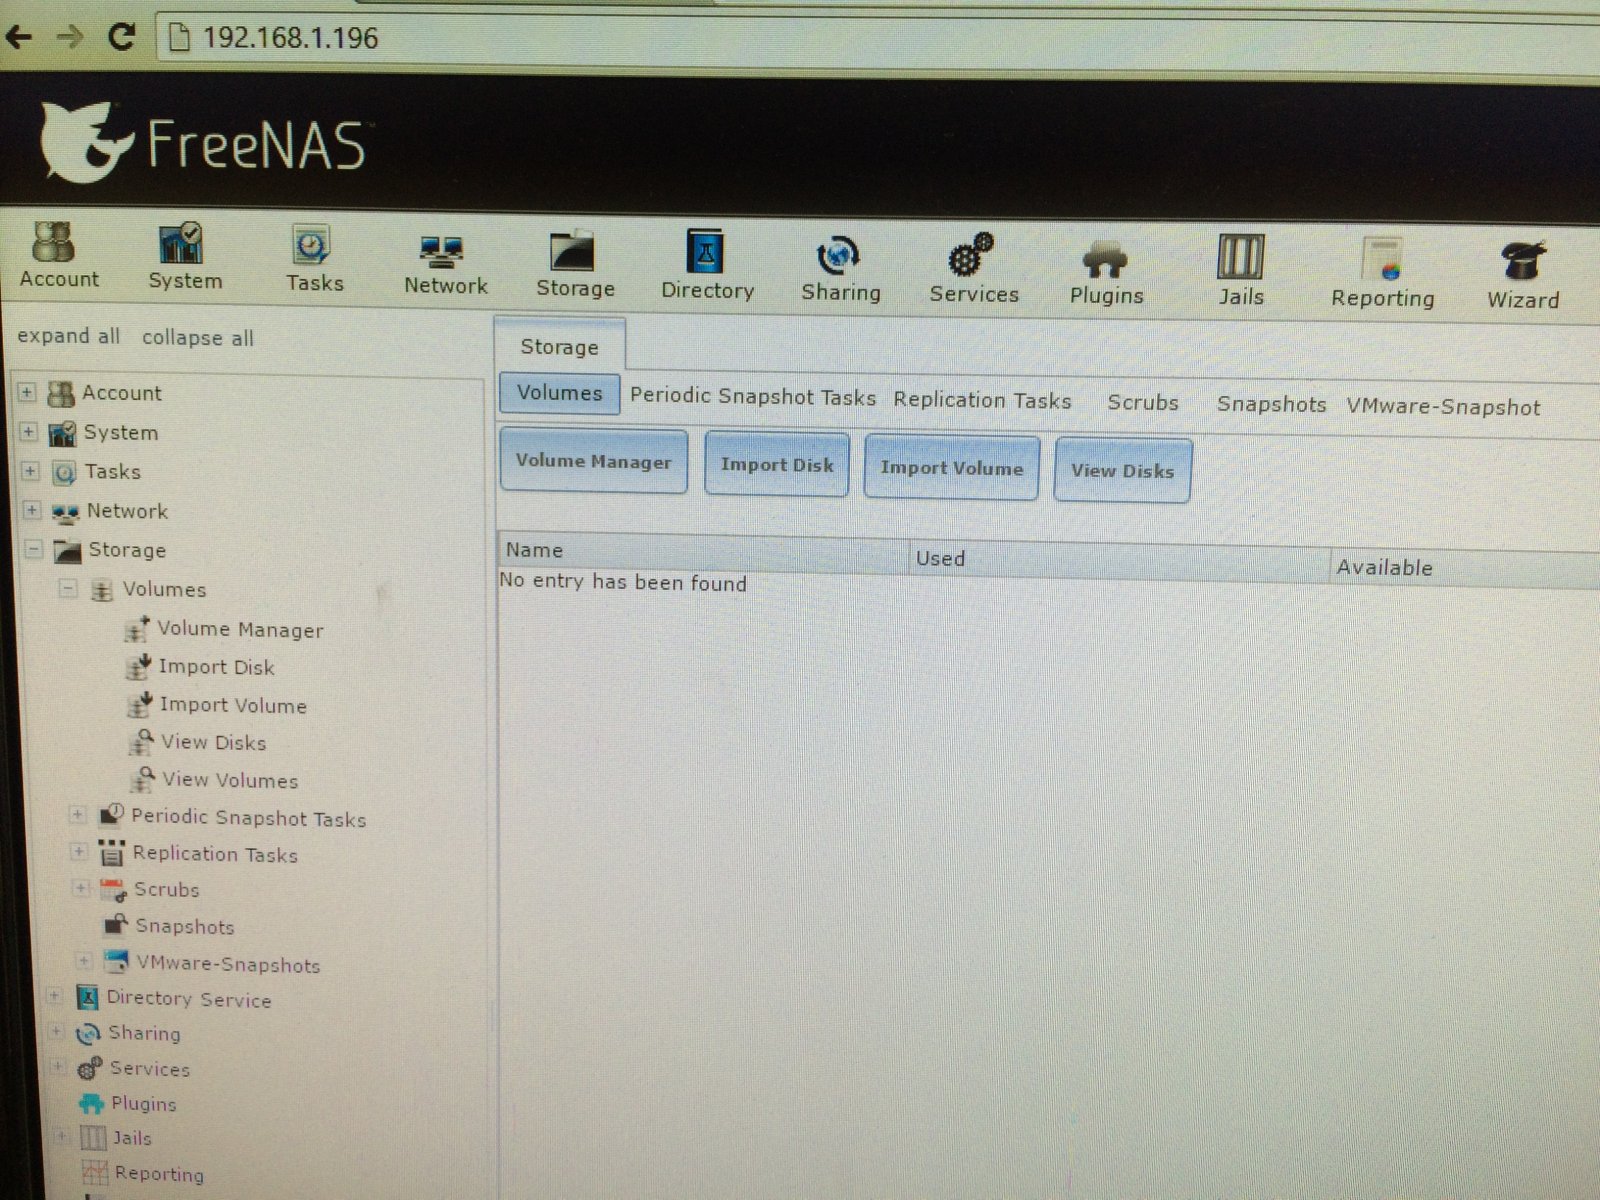Open the Sharing toolbar icon

pos(840,269)
